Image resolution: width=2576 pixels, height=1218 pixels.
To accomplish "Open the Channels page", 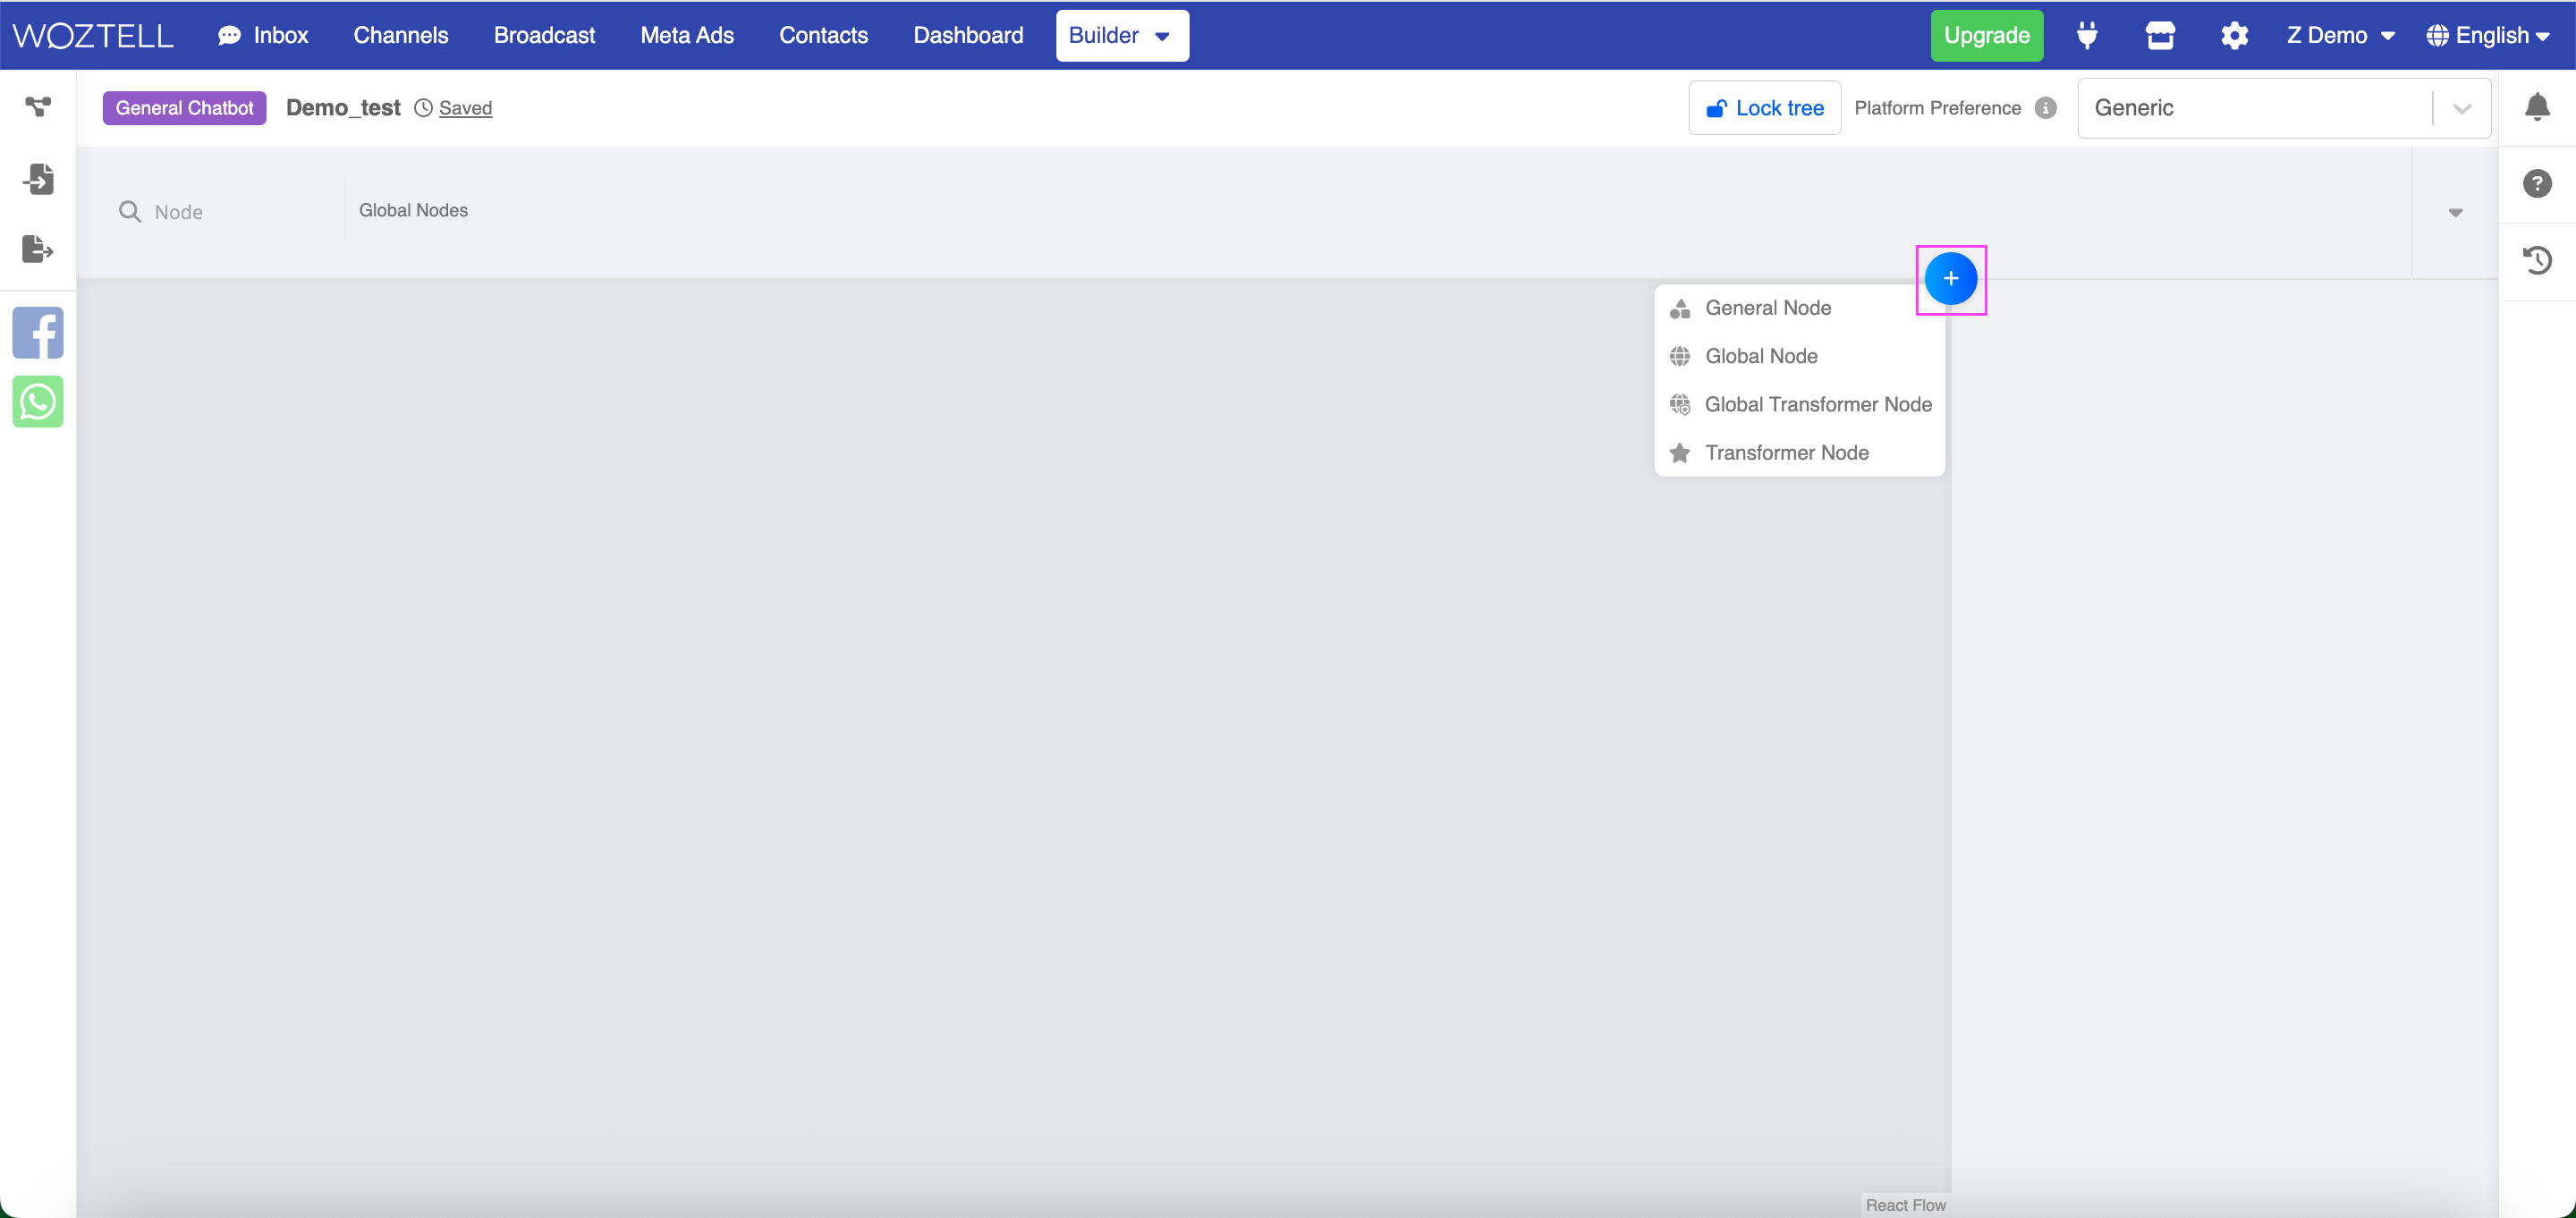I will tap(400, 35).
